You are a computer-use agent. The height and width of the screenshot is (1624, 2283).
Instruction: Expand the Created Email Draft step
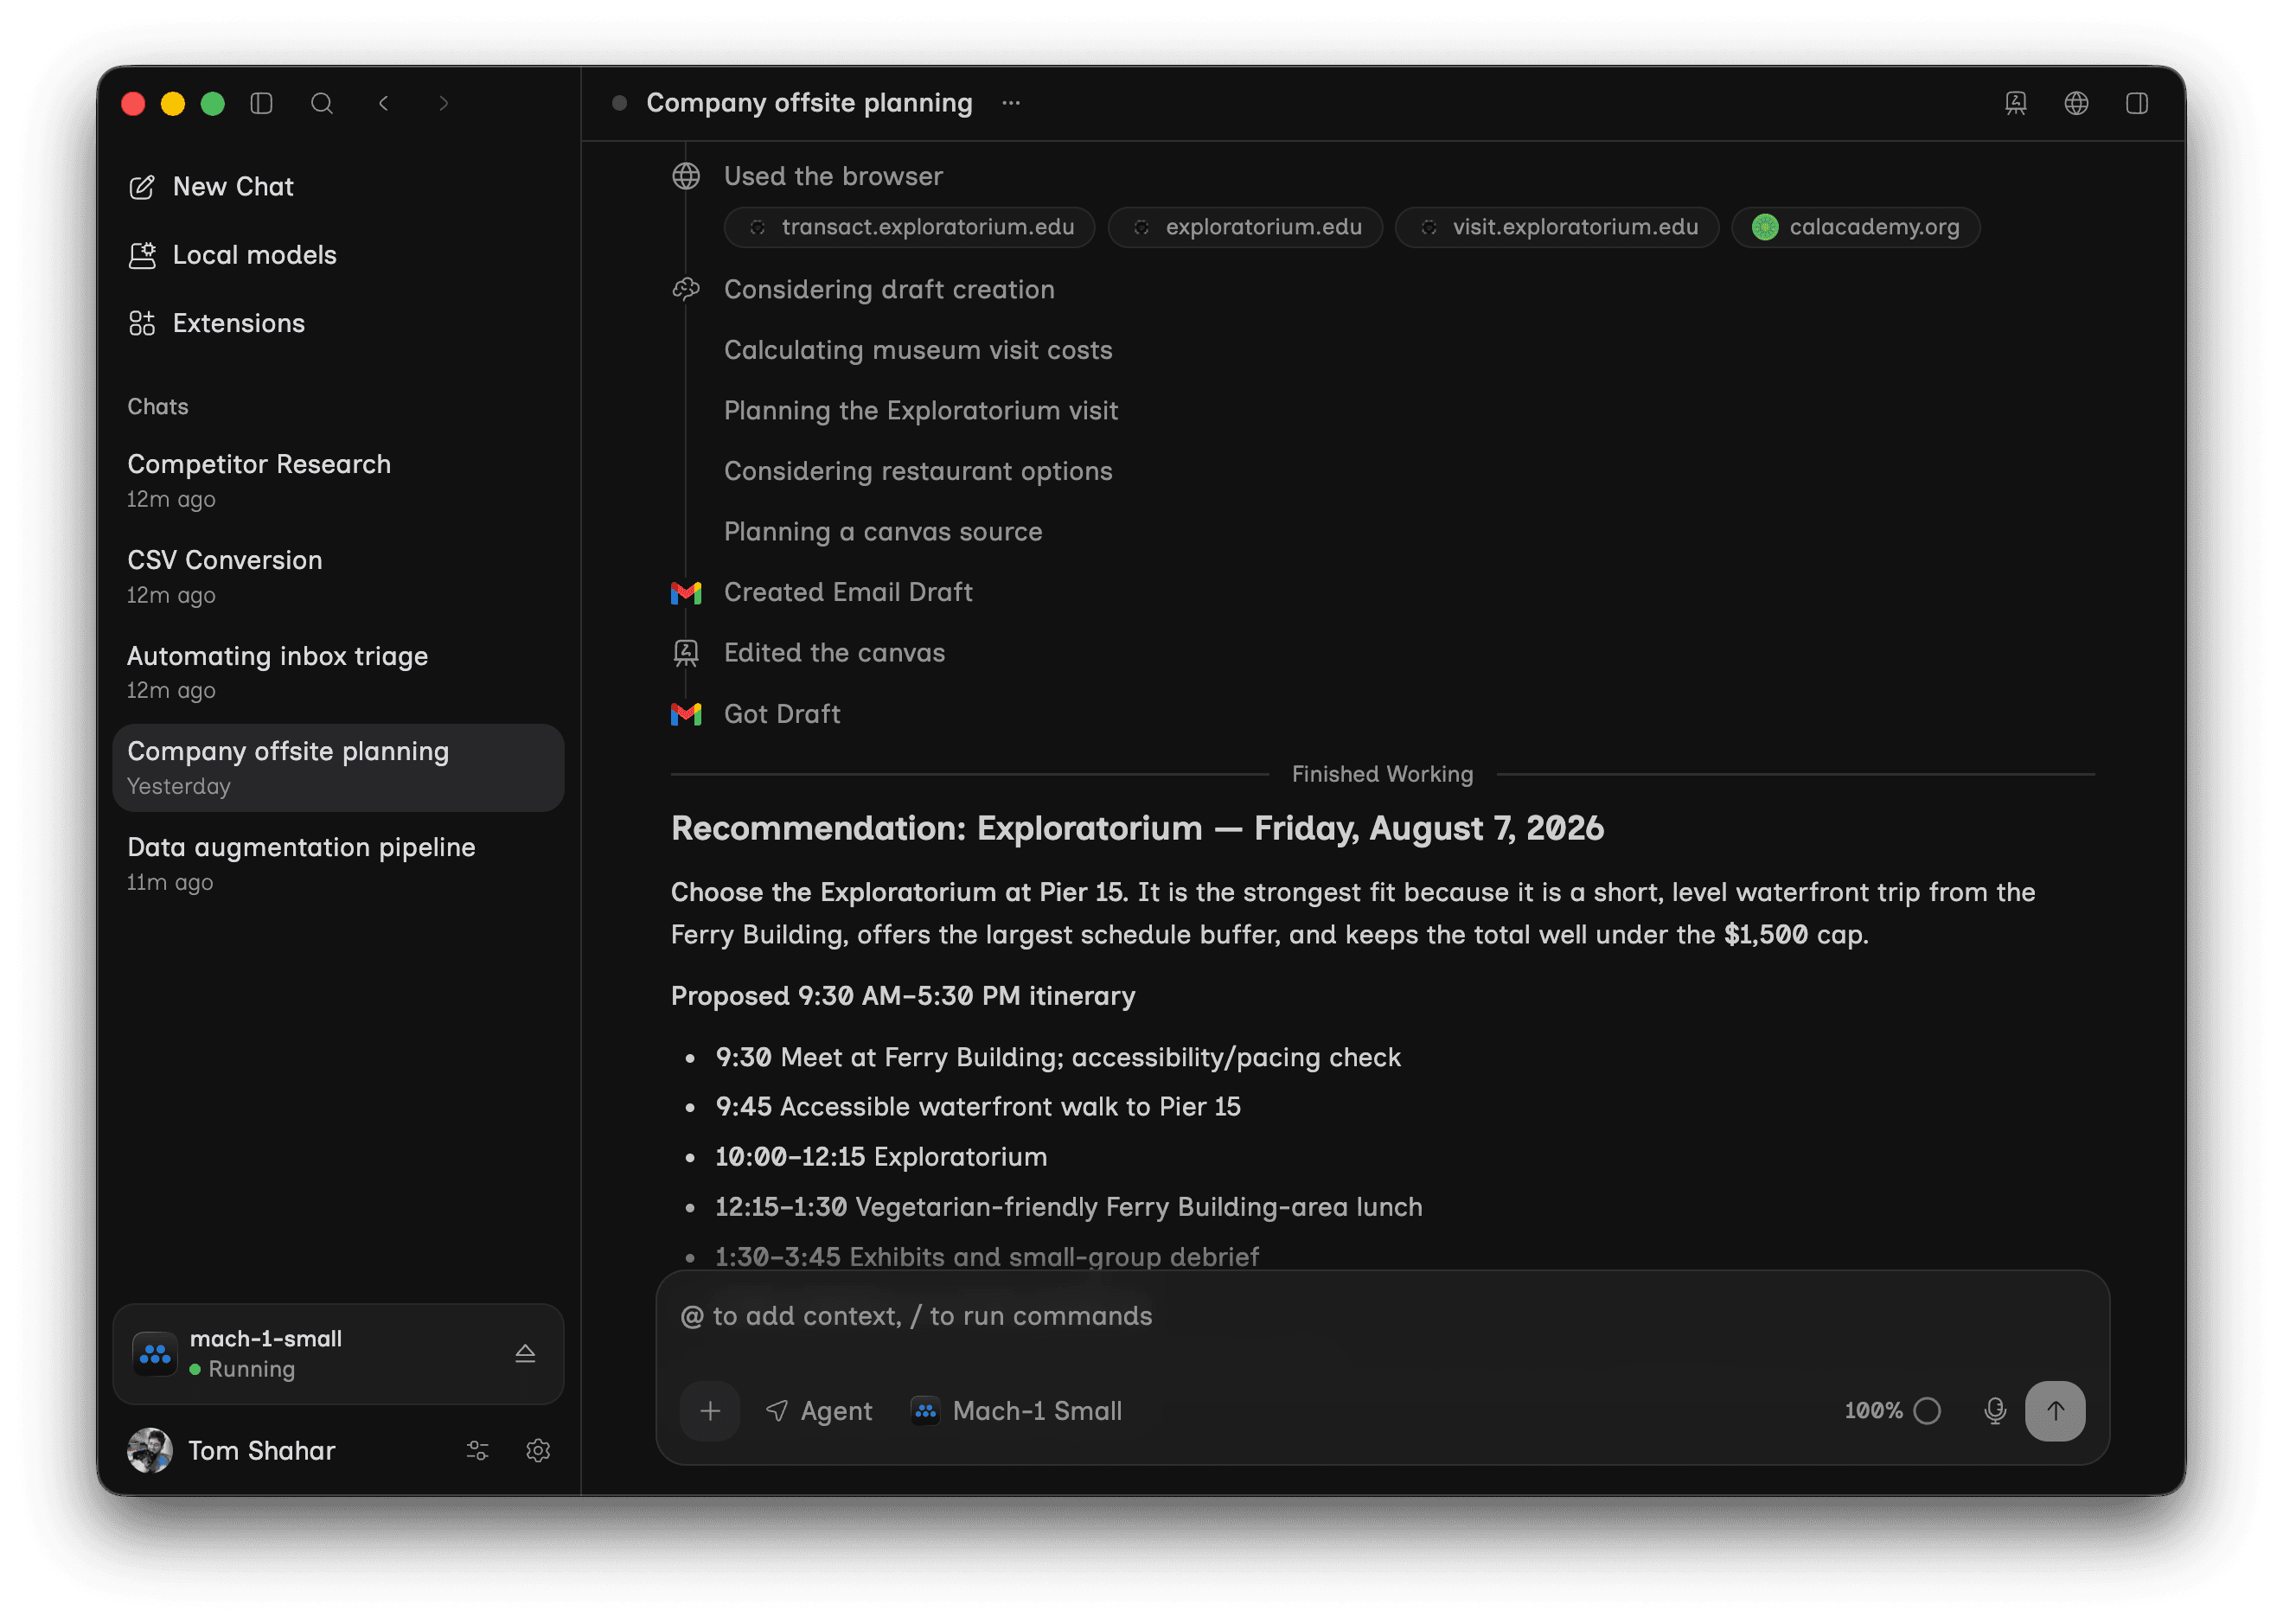[848, 592]
